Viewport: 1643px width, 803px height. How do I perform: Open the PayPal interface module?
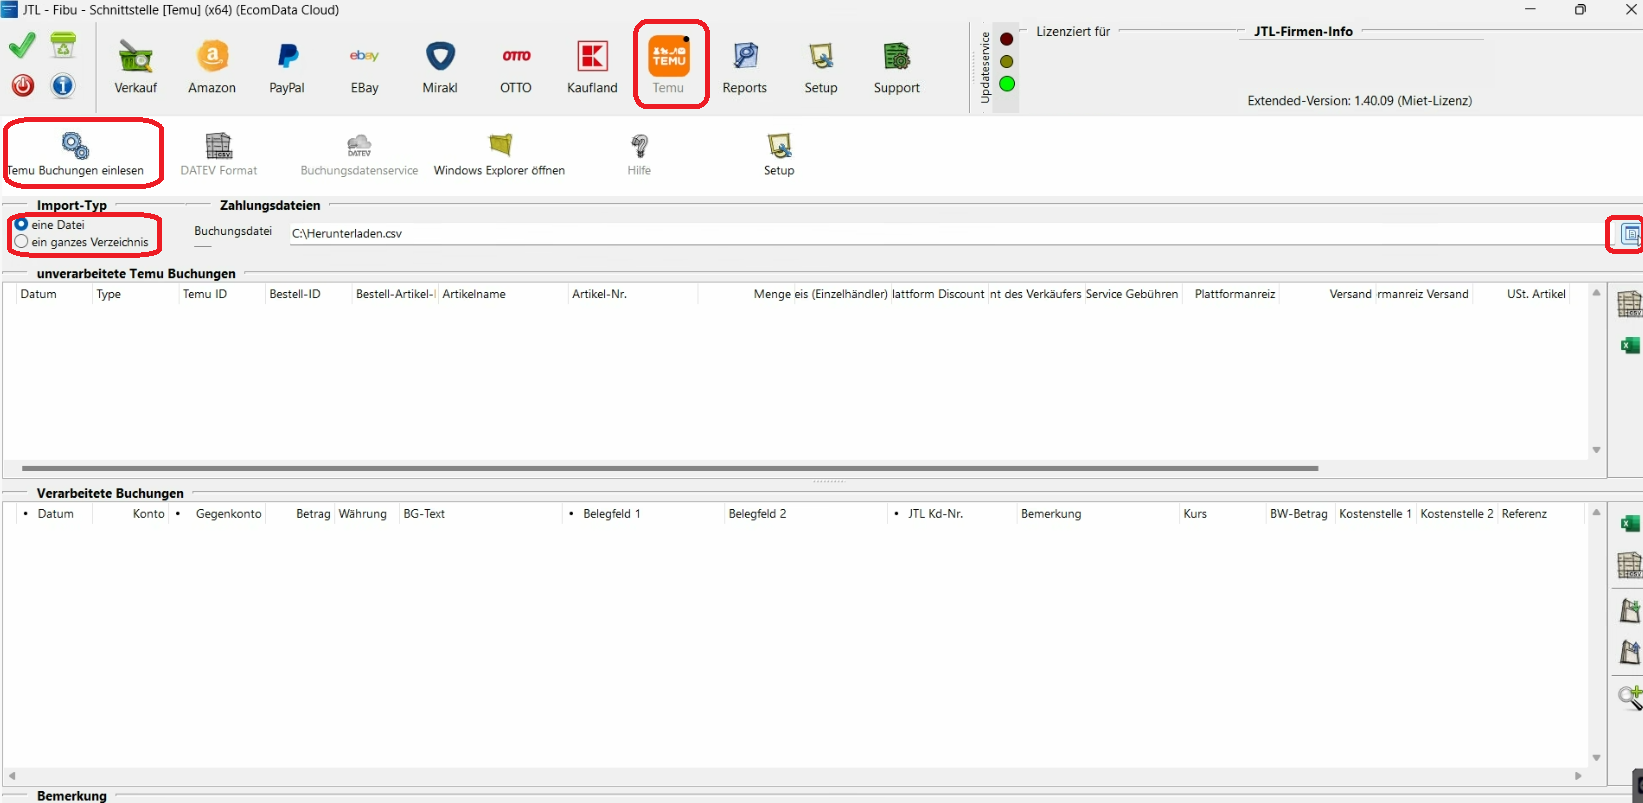[287, 66]
